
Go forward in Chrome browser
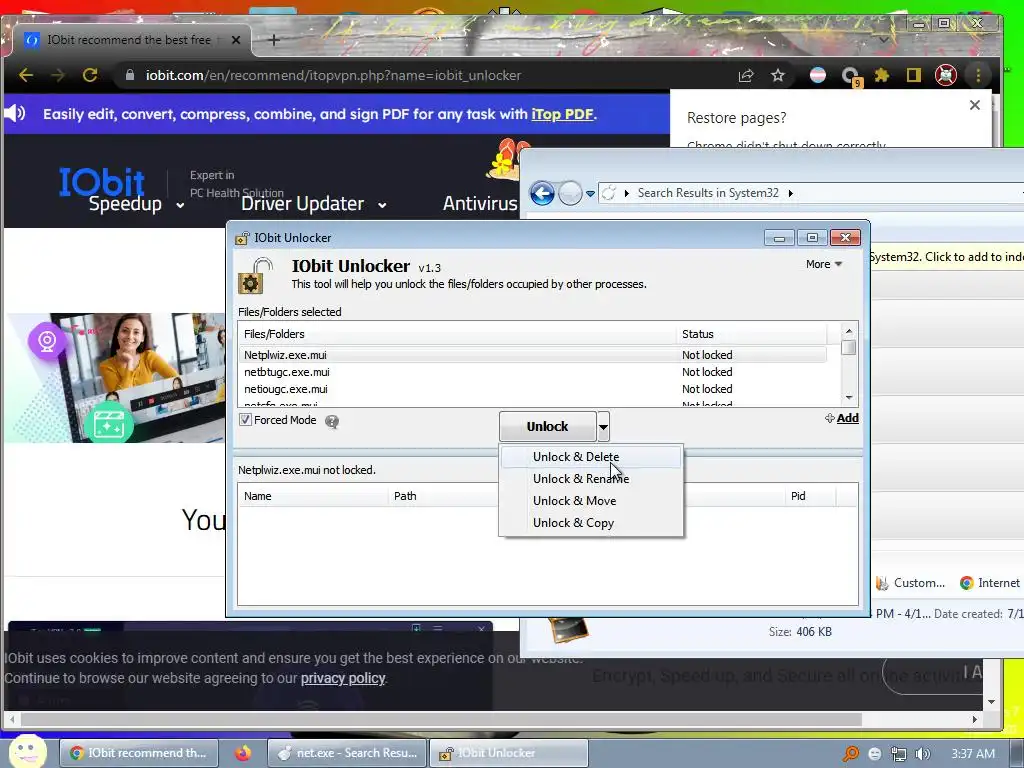pos(57,75)
